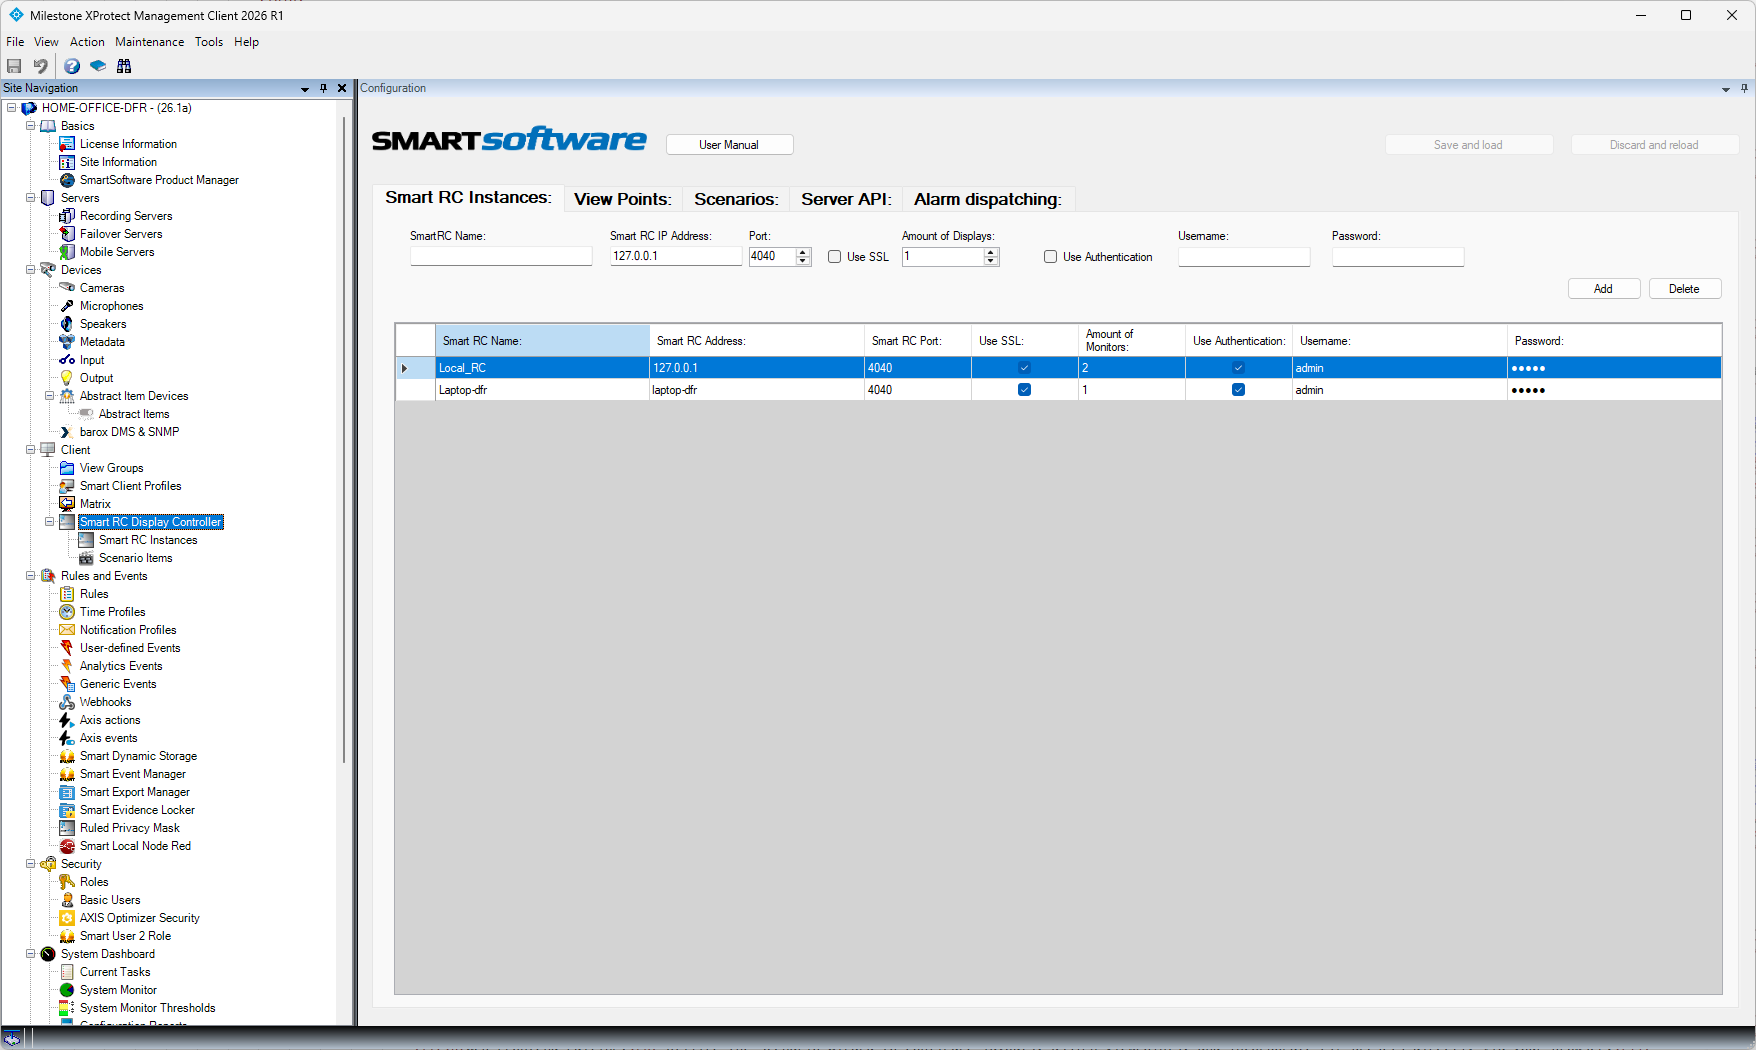
Task: Click the Mobile Servers icon
Action: (x=67, y=252)
